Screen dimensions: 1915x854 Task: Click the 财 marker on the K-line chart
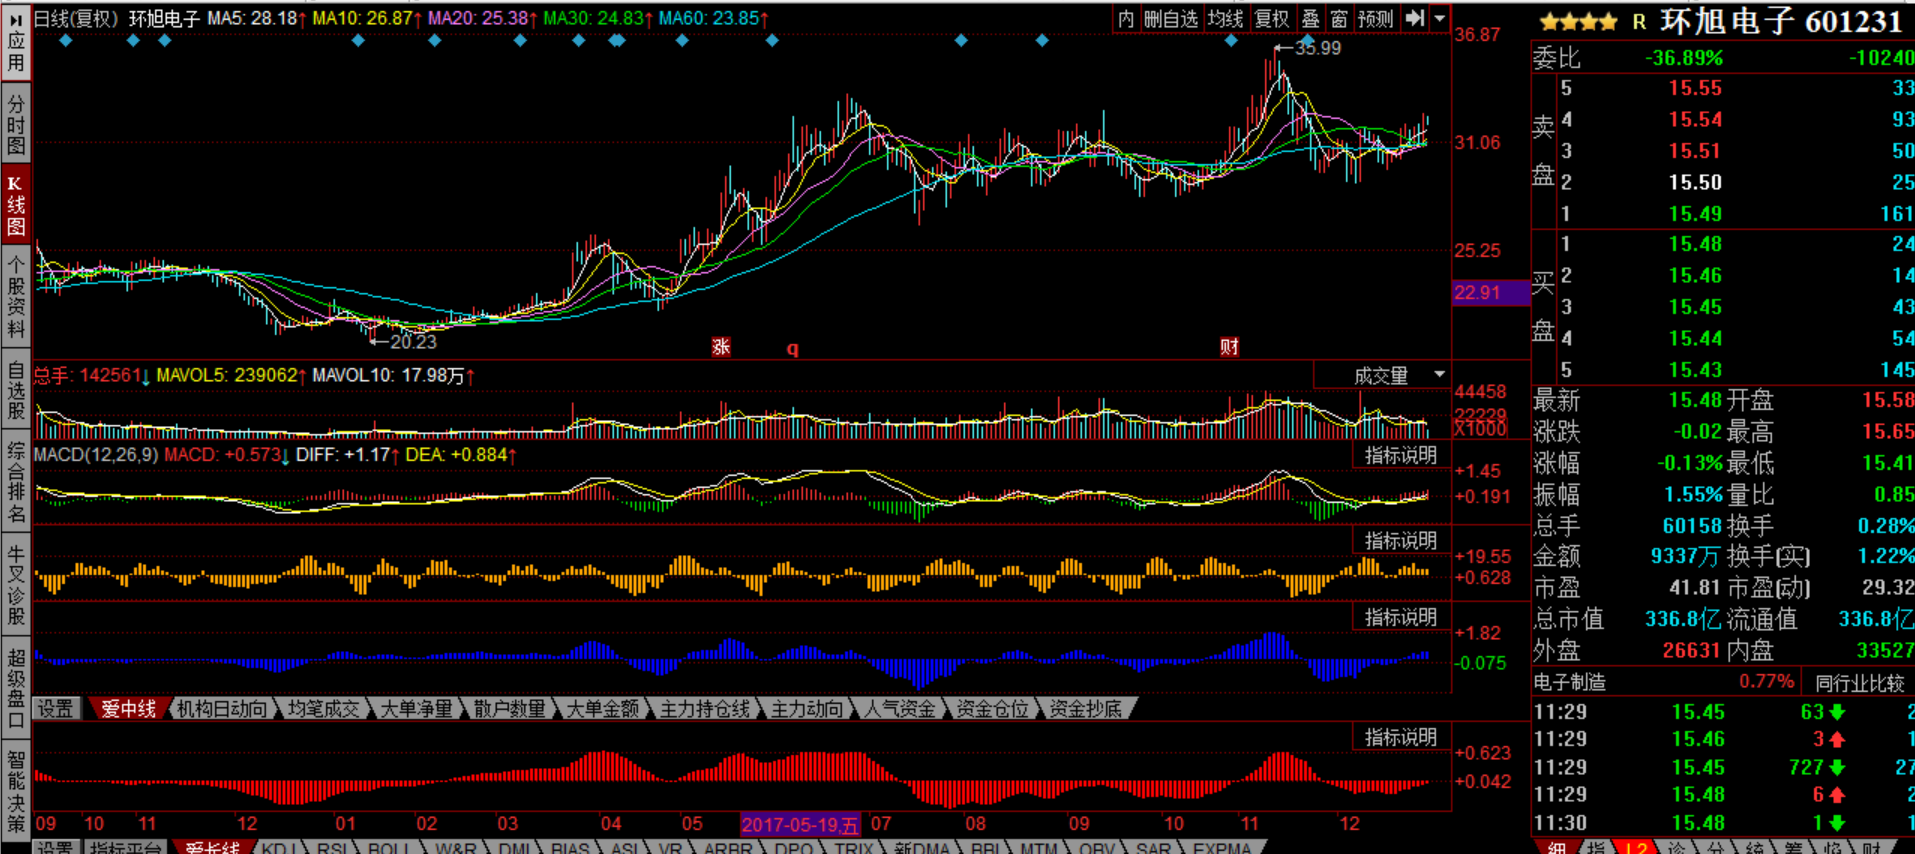tap(1229, 347)
